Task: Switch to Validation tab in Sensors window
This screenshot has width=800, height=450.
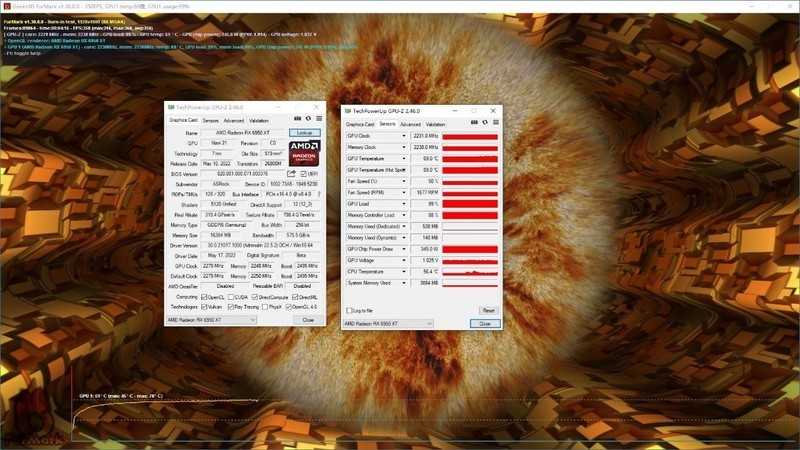Action: pyautogui.click(x=435, y=124)
